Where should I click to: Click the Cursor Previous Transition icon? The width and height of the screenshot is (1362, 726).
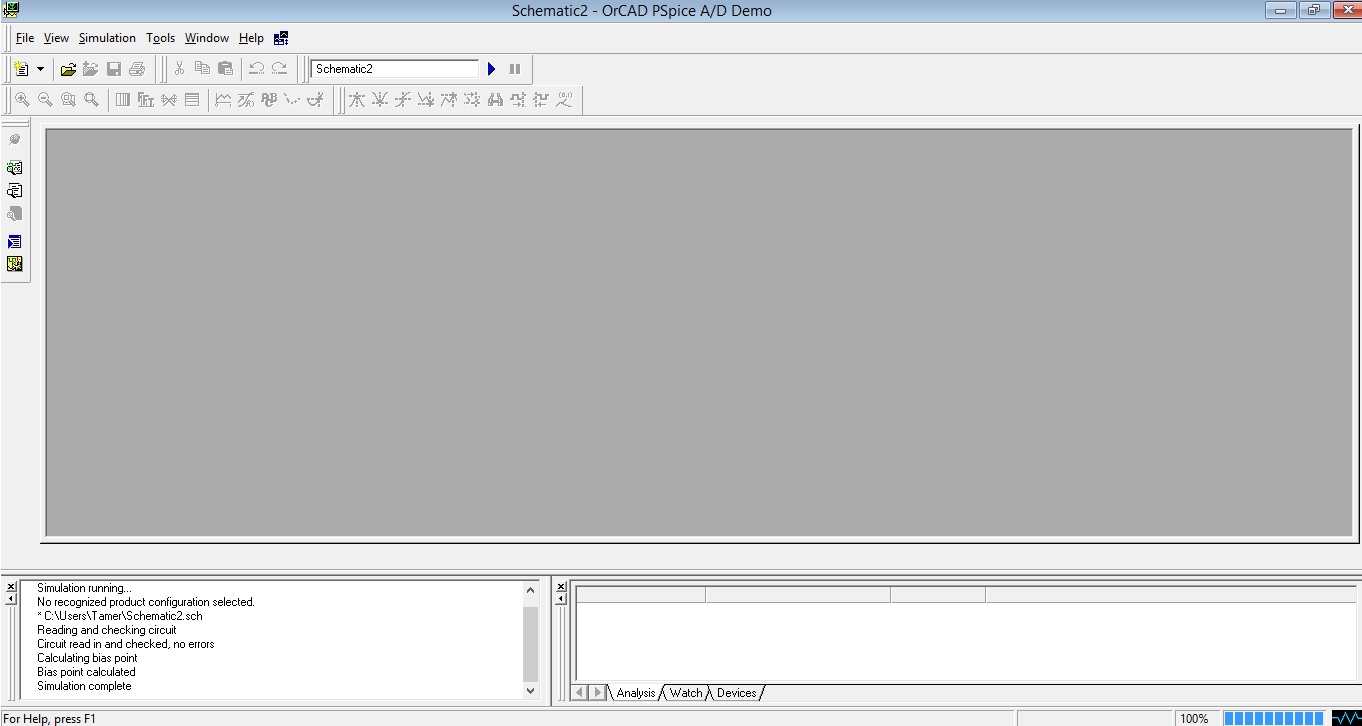540,100
